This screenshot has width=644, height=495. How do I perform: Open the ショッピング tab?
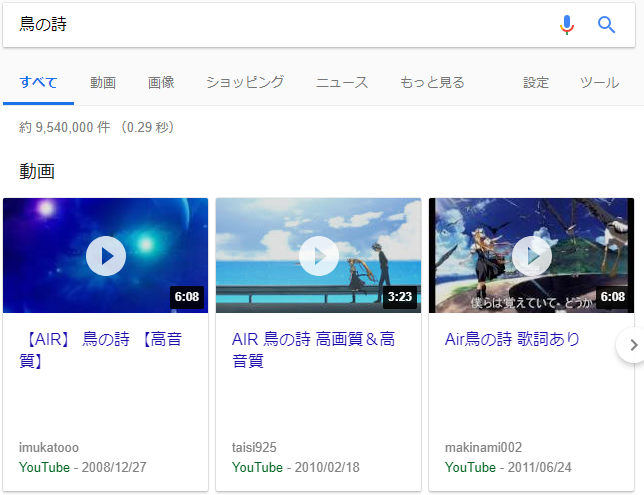coord(245,83)
